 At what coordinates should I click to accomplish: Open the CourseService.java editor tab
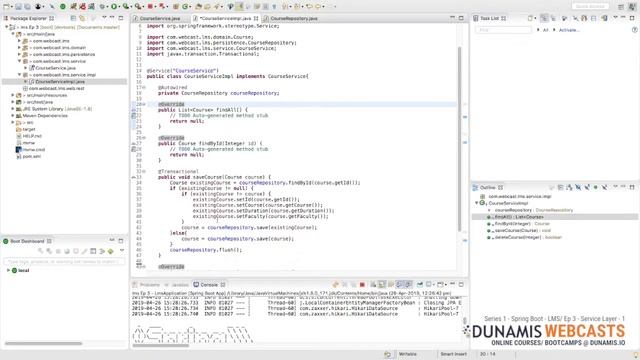pyautogui.click(x=160, y=18)
